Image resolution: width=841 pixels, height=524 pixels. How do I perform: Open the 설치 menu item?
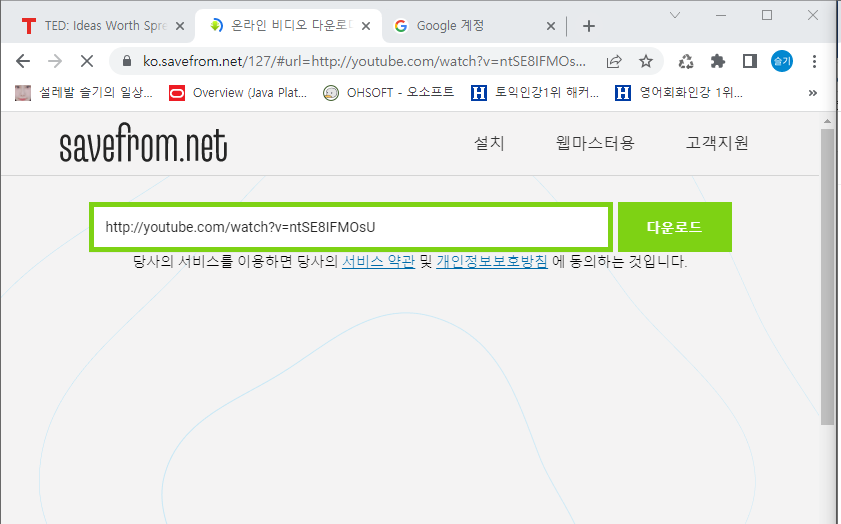(489, 143)
